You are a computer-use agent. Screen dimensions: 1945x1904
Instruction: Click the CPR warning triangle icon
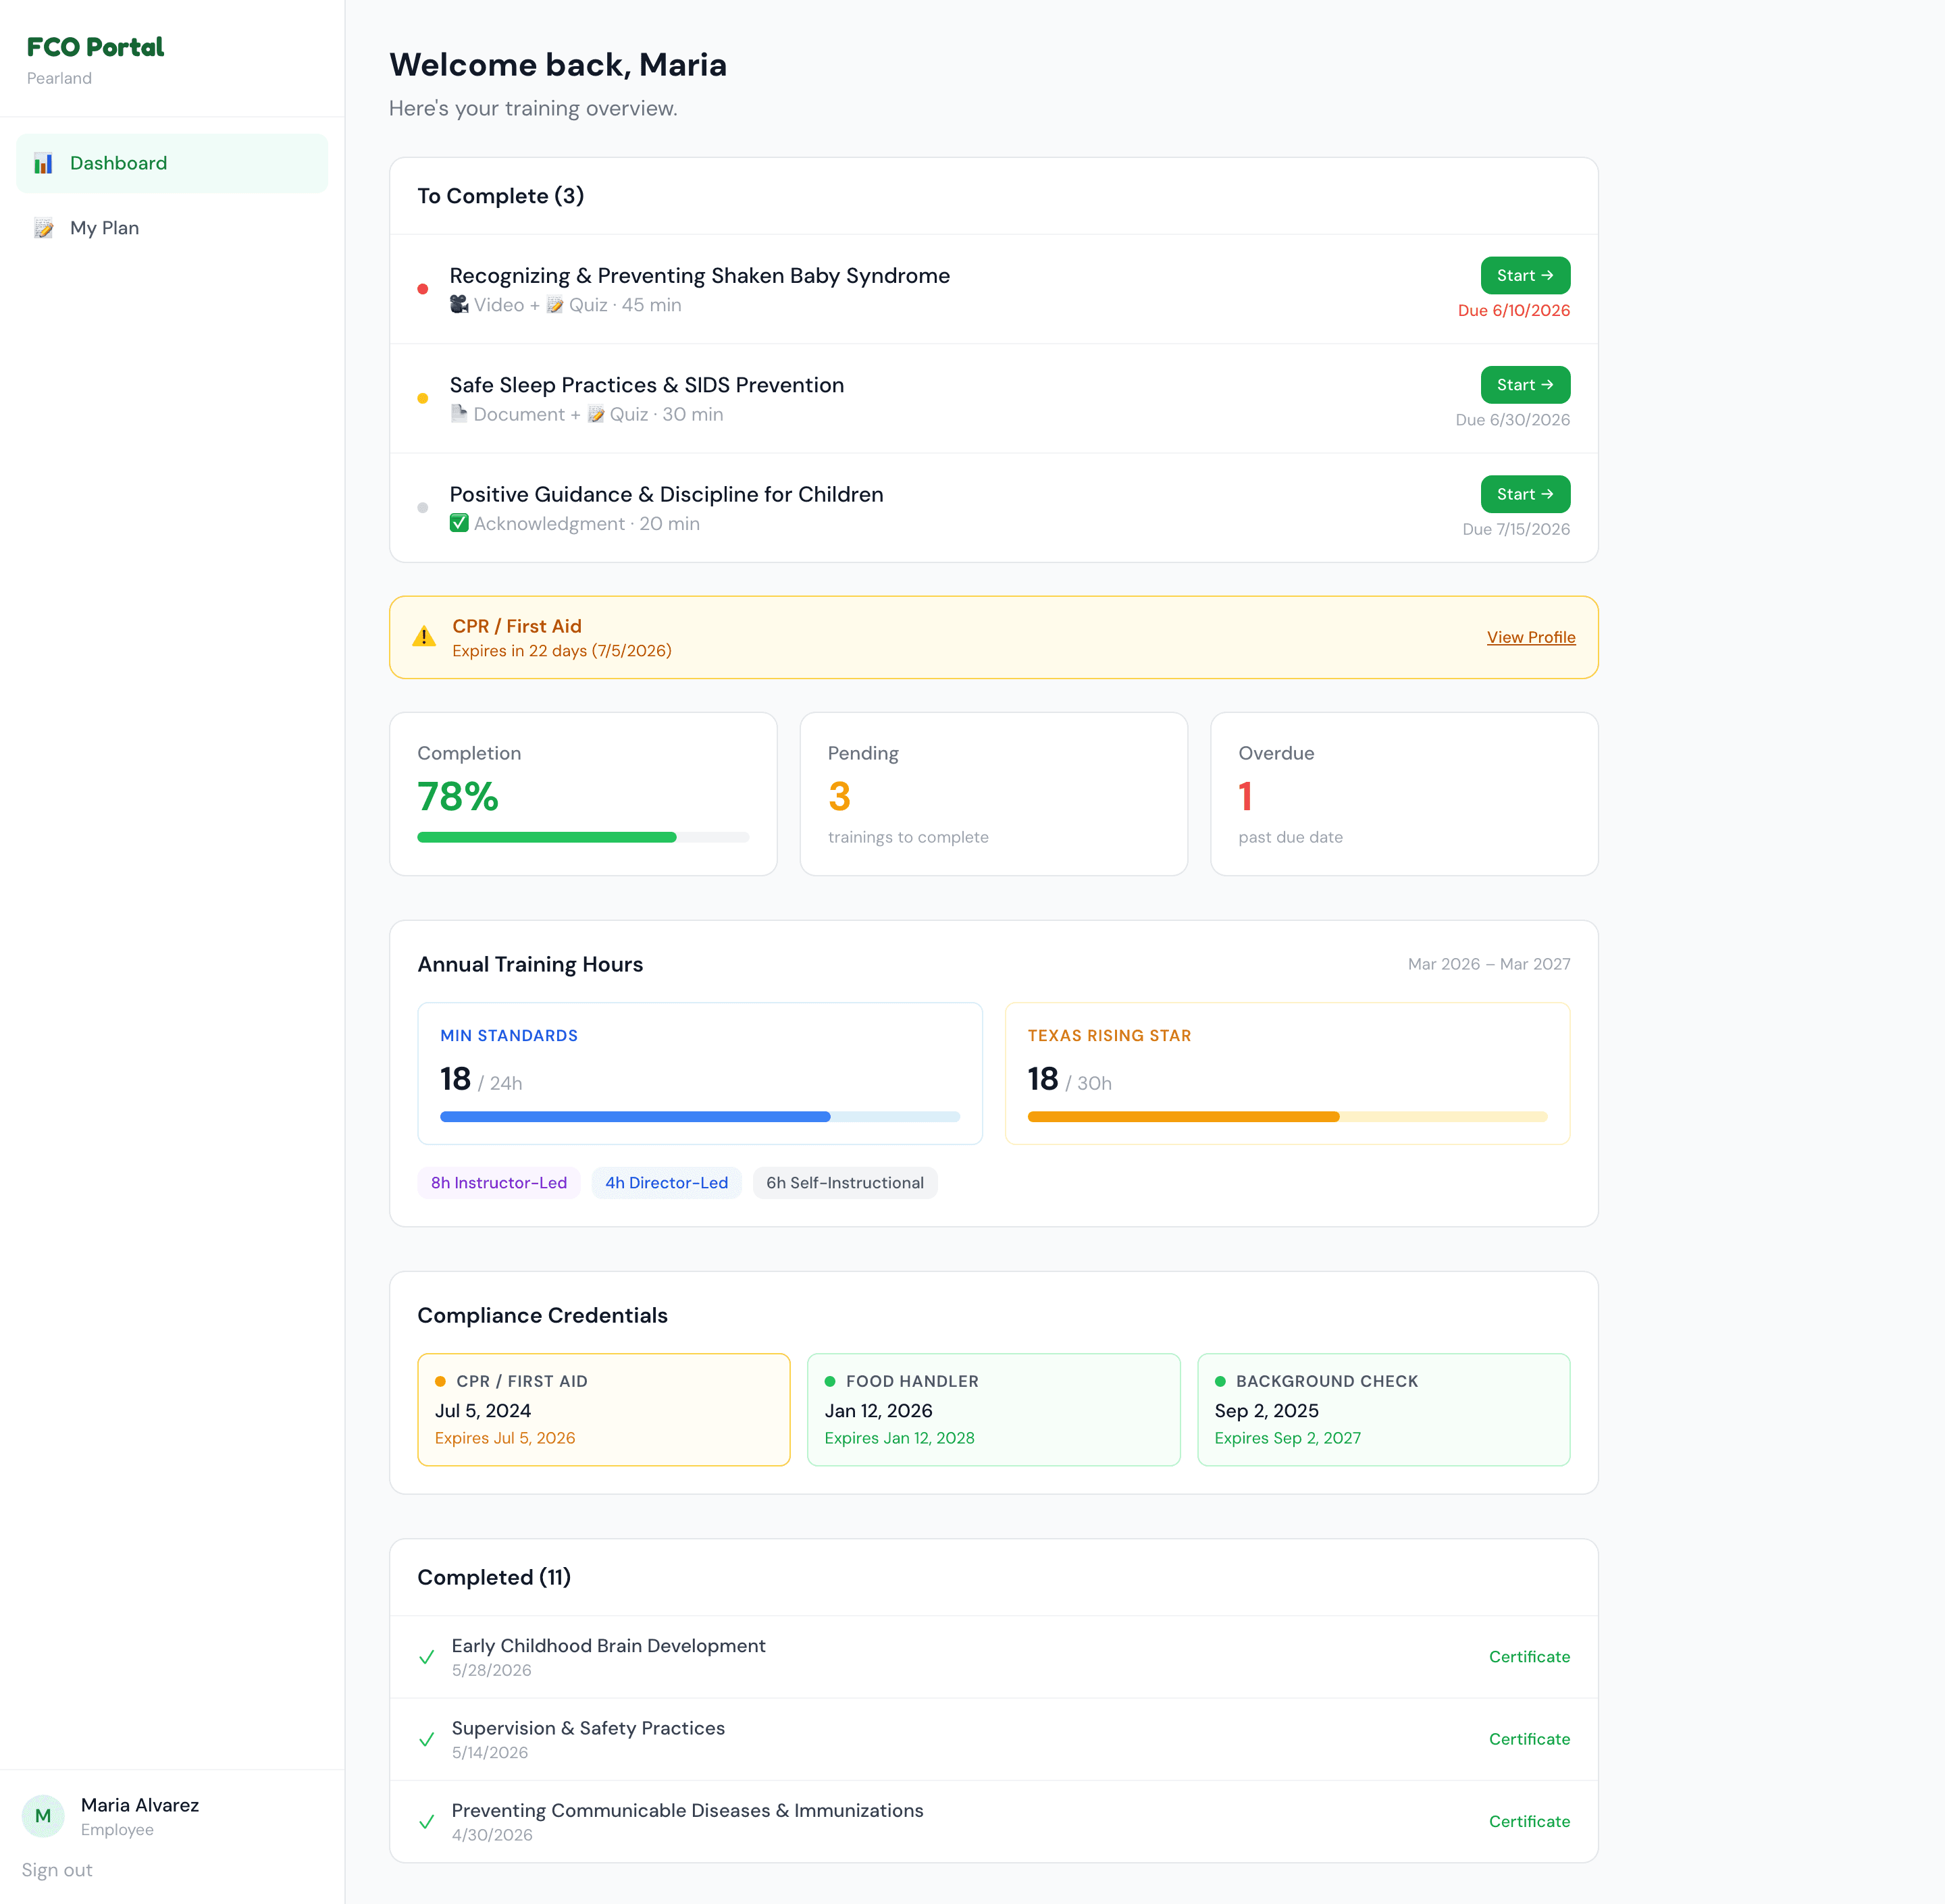pos(424,637)
